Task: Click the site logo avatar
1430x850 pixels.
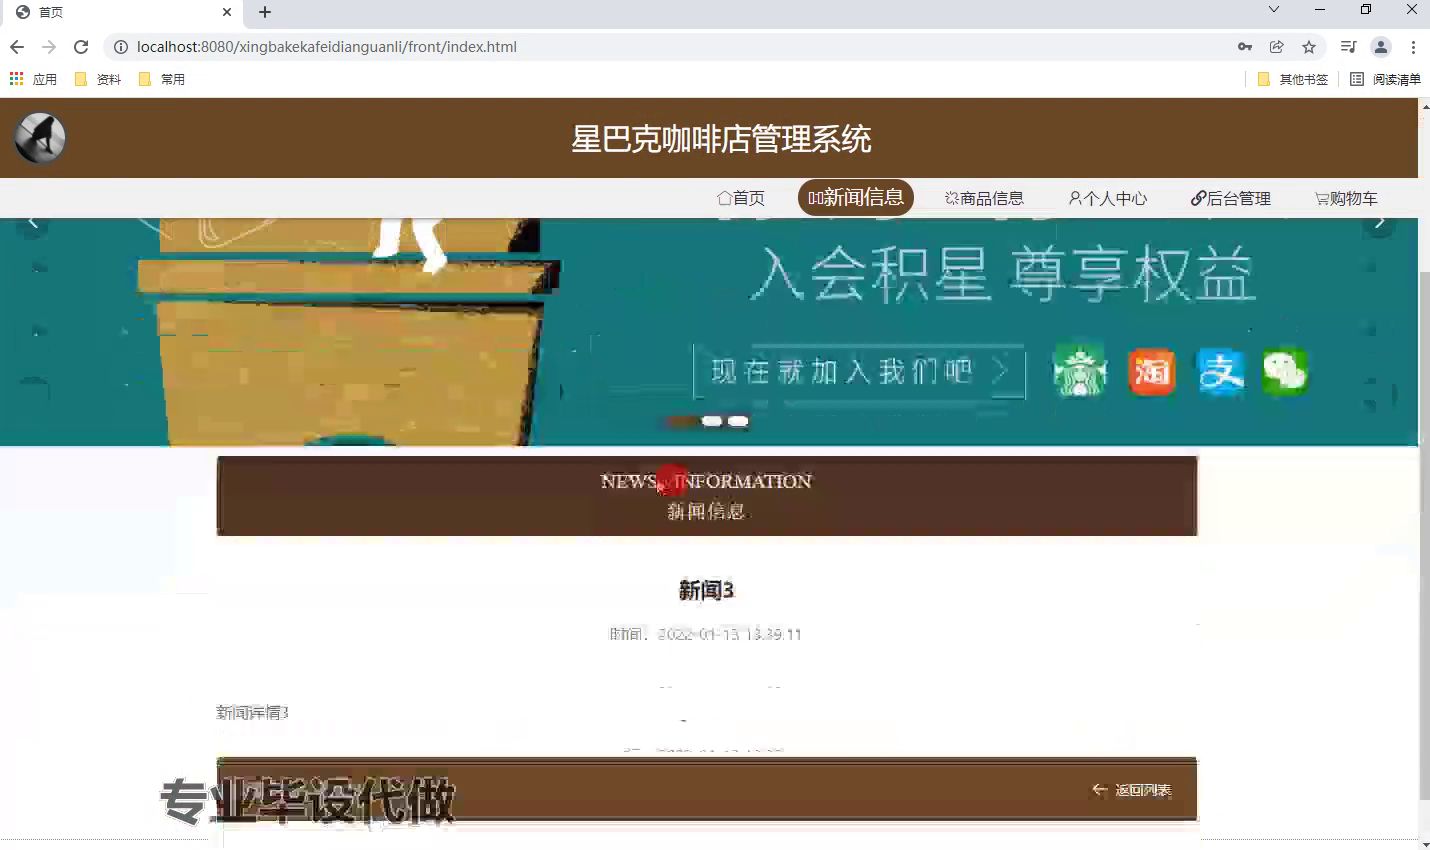Action: [x=40, y=138]
